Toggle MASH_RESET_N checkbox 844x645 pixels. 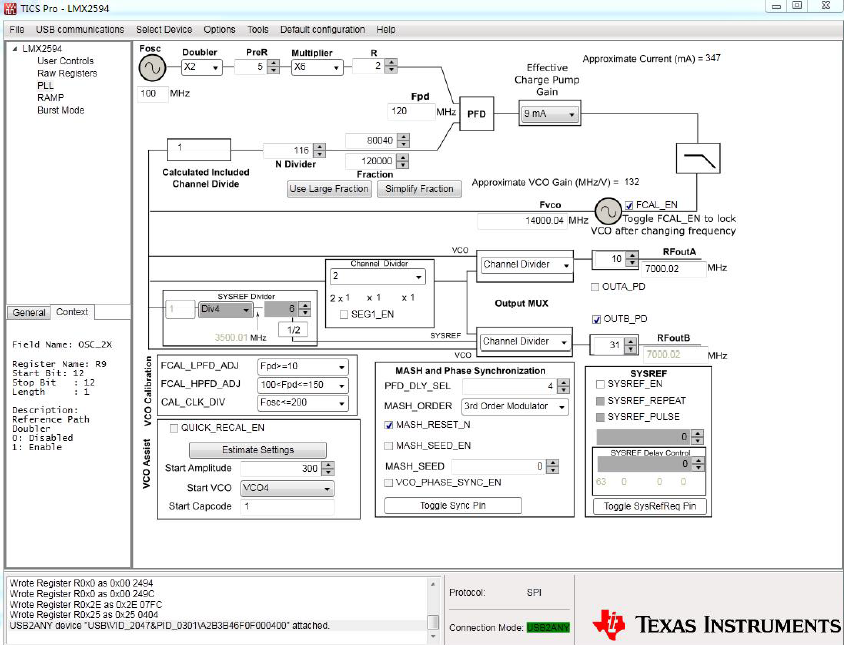click(x=389, y=425)
